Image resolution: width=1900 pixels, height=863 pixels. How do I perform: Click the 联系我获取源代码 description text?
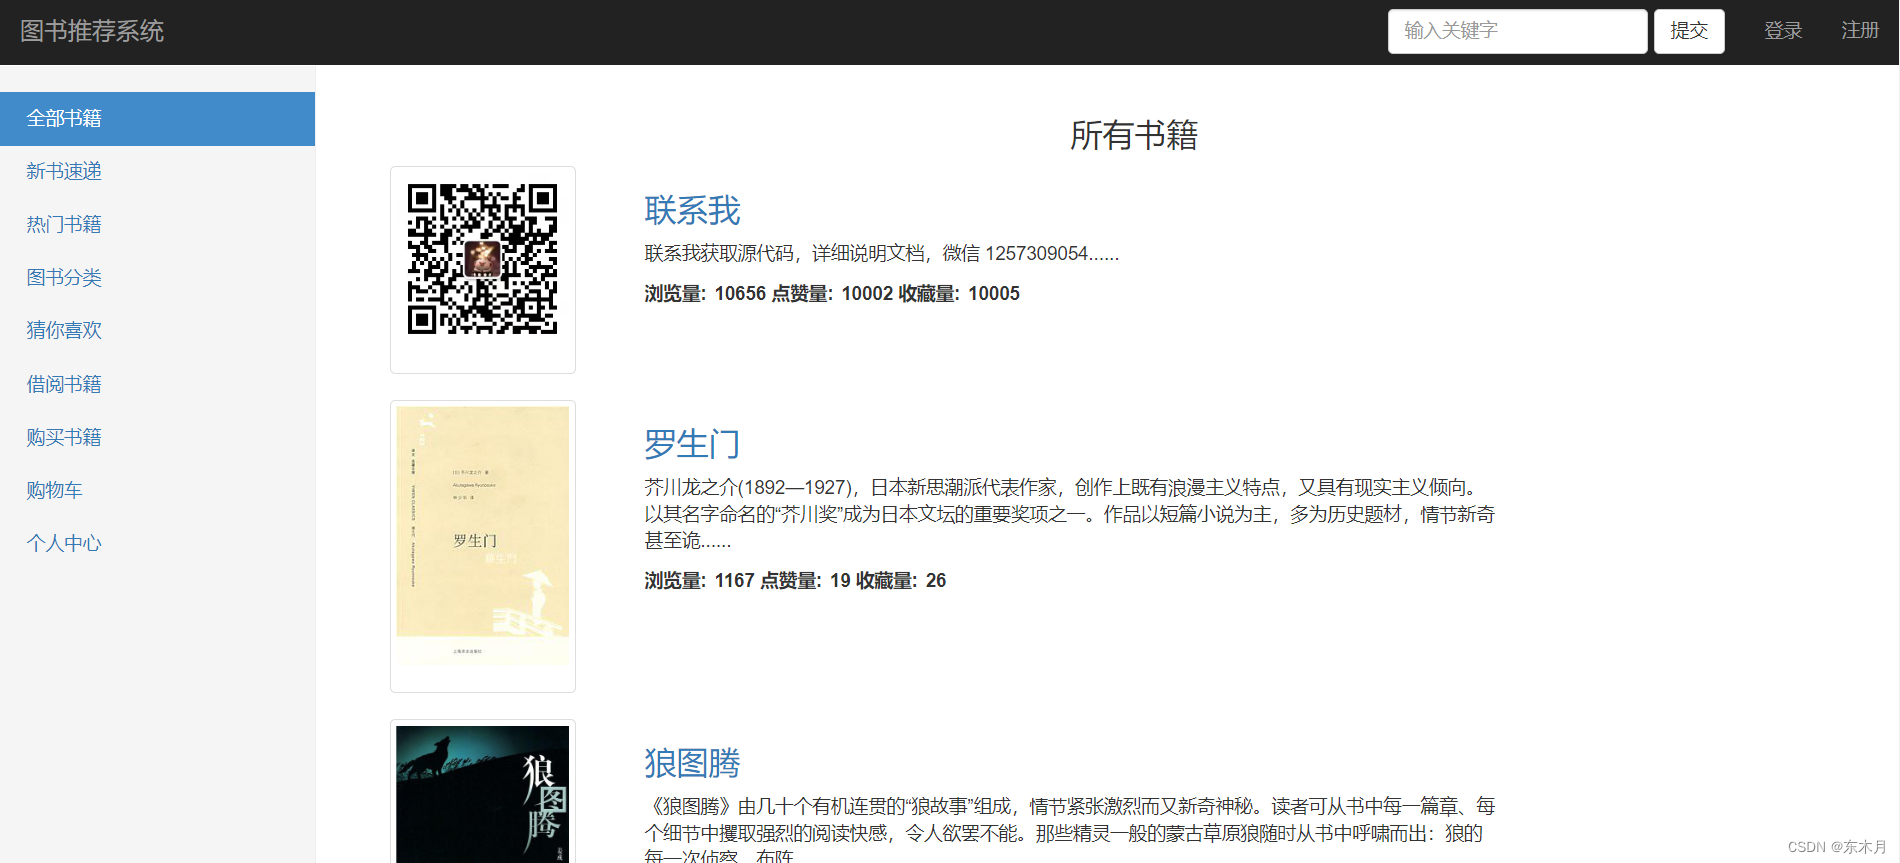click(x=881, y=254)
